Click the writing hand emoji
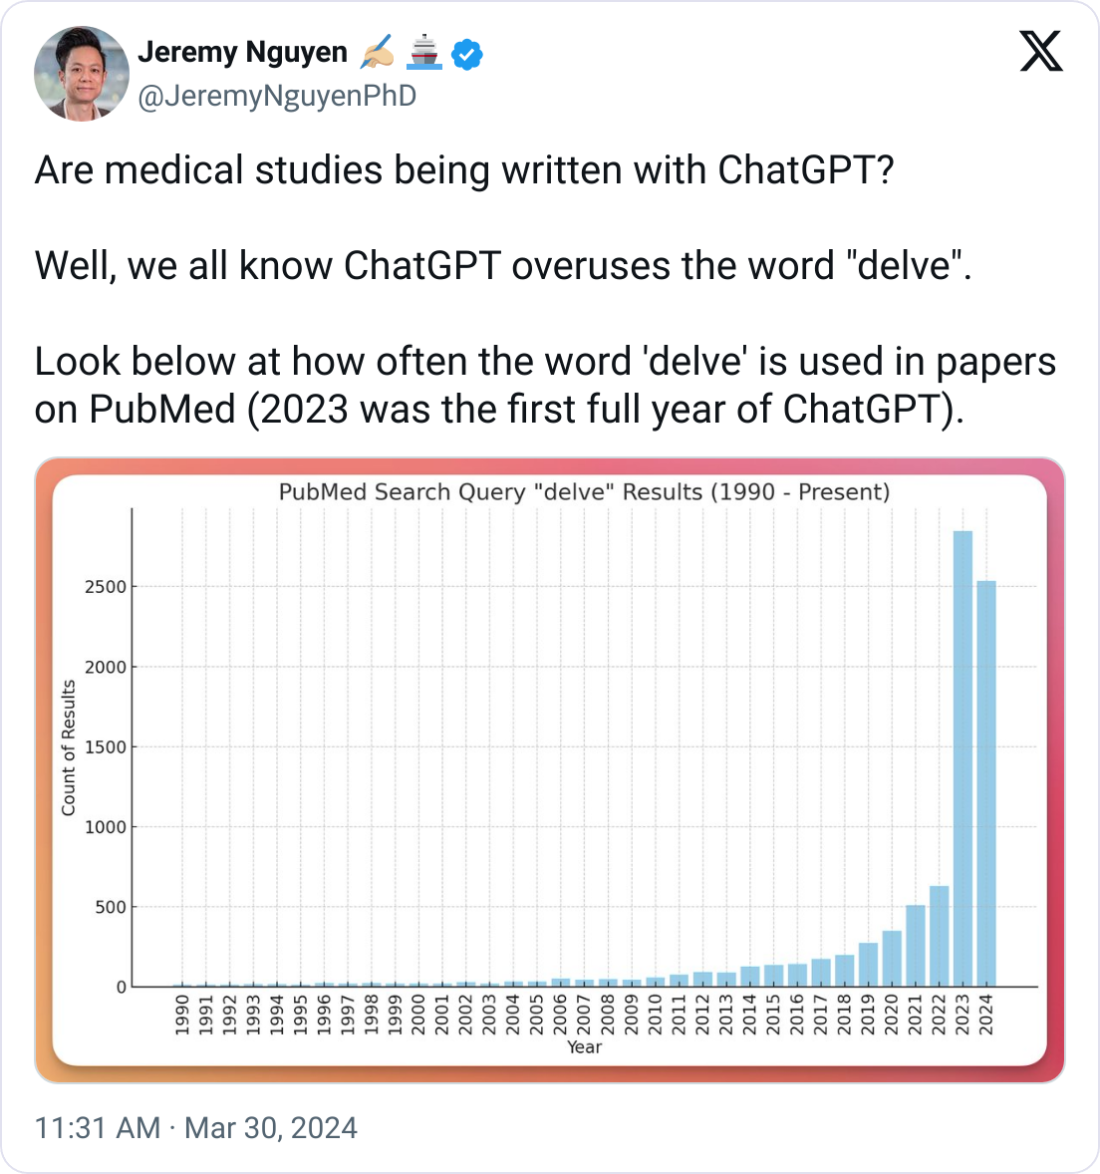1100x1174 pixels. [x=377, y=52]
